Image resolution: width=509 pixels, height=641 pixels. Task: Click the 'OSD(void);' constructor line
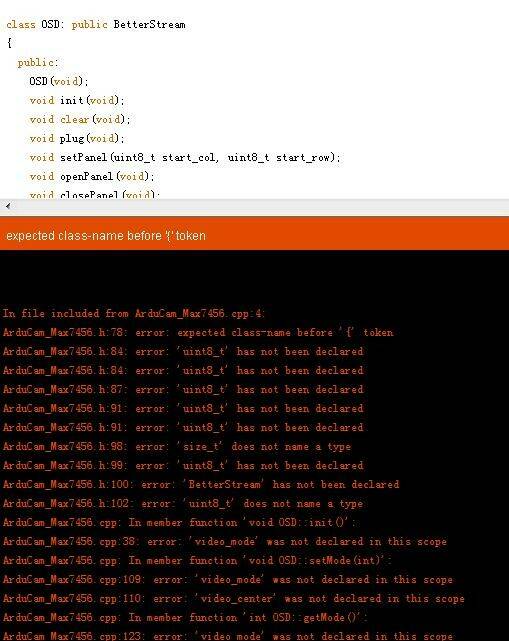tap(58, 81)
